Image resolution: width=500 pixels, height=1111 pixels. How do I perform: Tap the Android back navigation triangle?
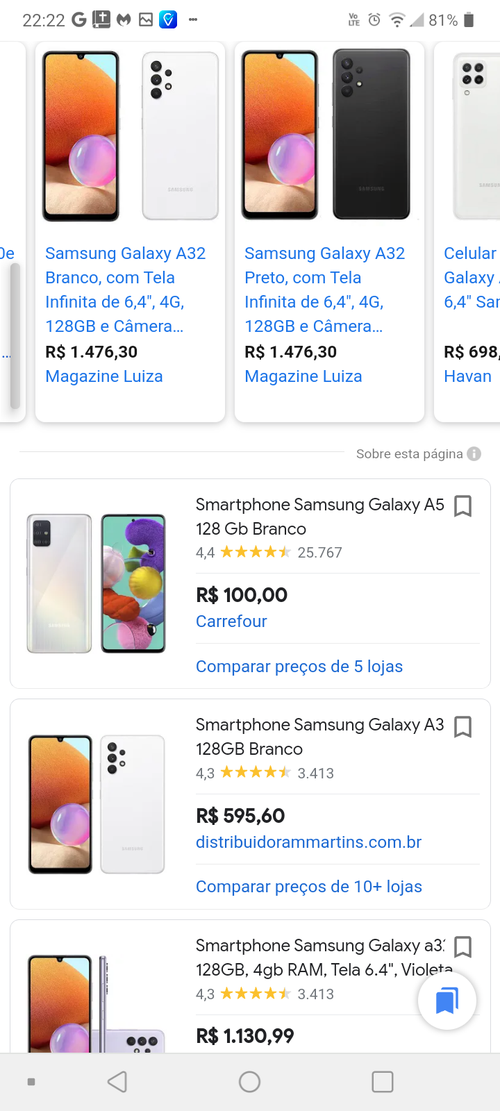tap(117, 1081)
